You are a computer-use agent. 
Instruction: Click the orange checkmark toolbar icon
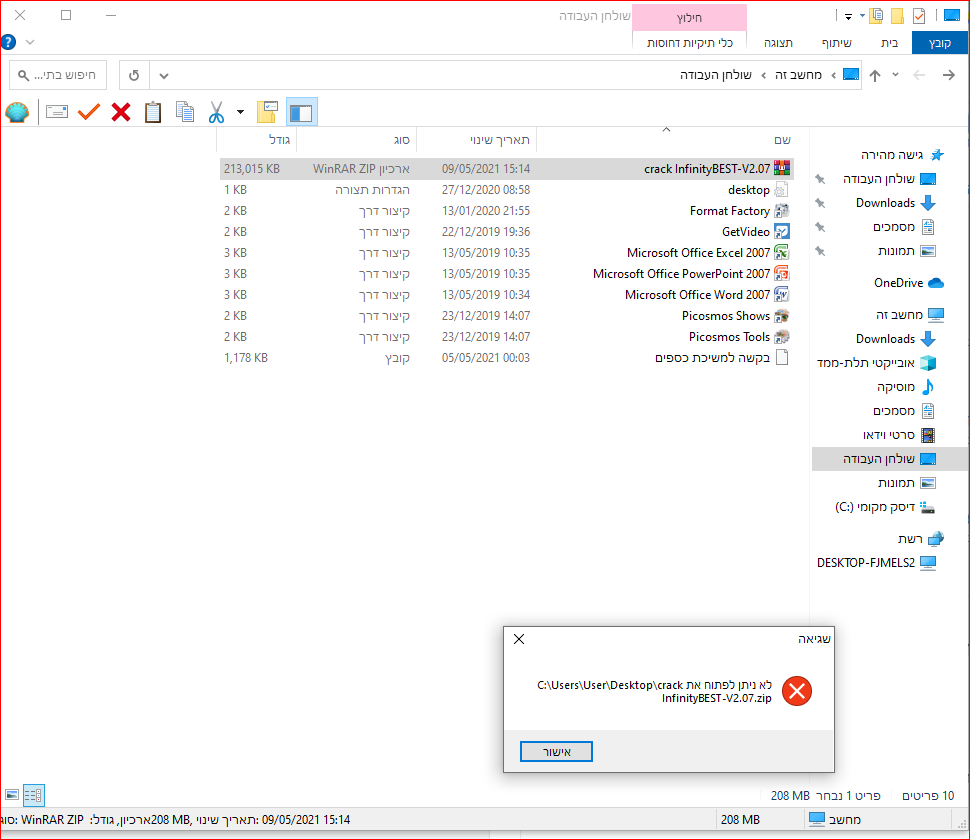point(89,112)
